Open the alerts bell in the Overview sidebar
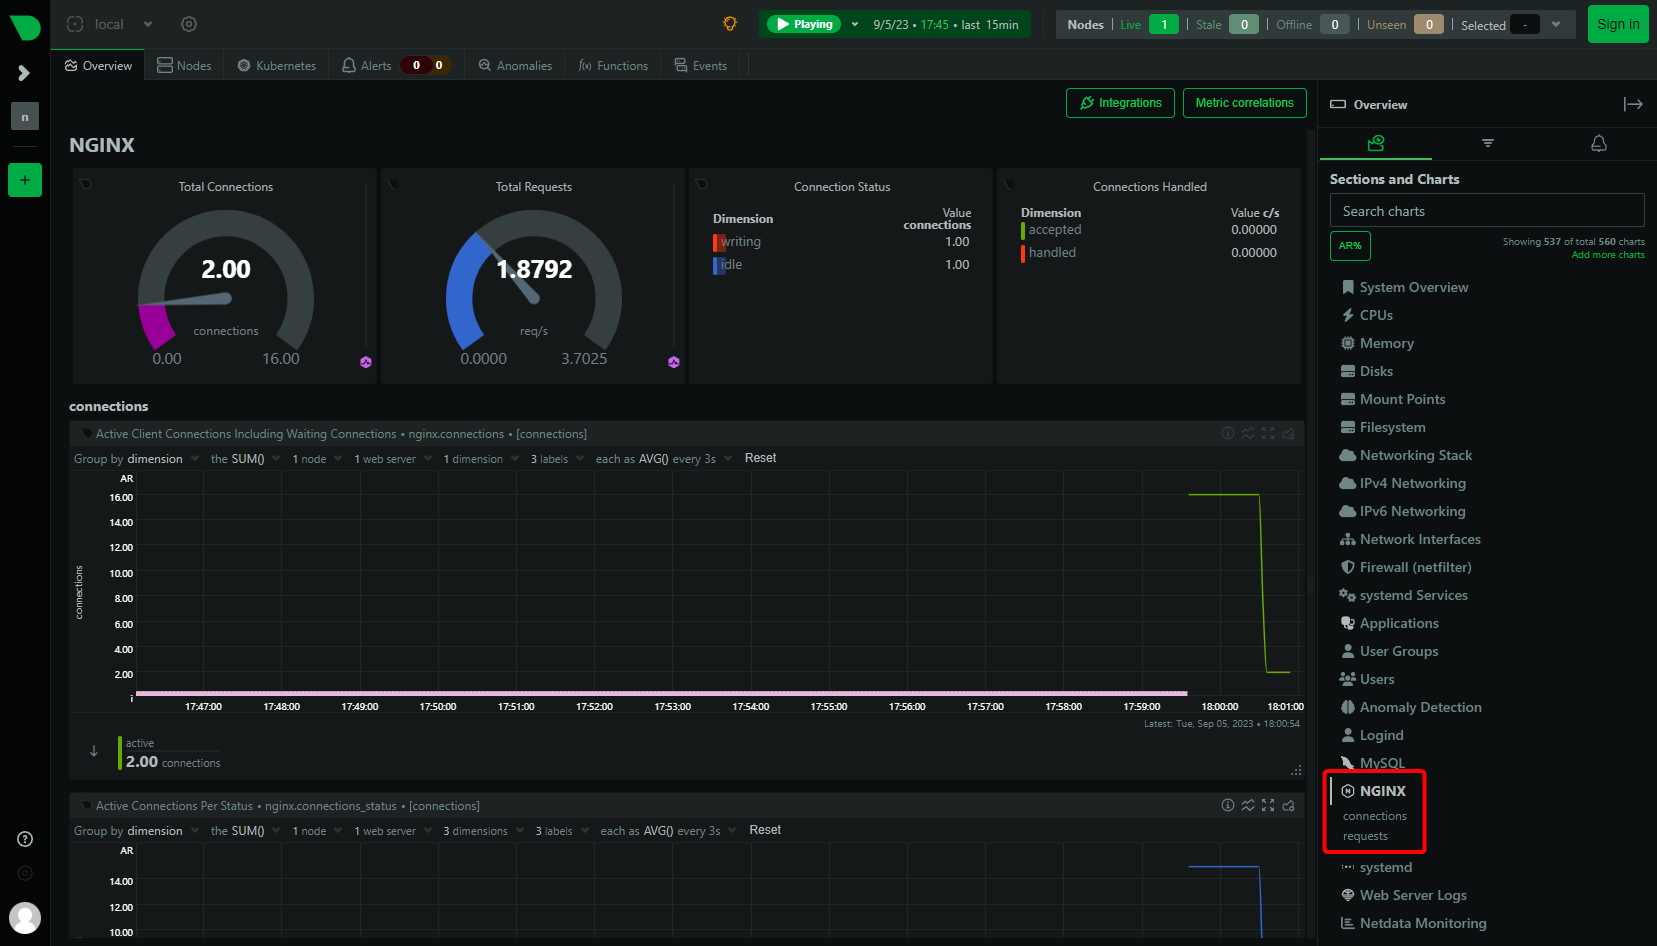The width and height of the screenshot is (1657, 946). coord(1597,143)
